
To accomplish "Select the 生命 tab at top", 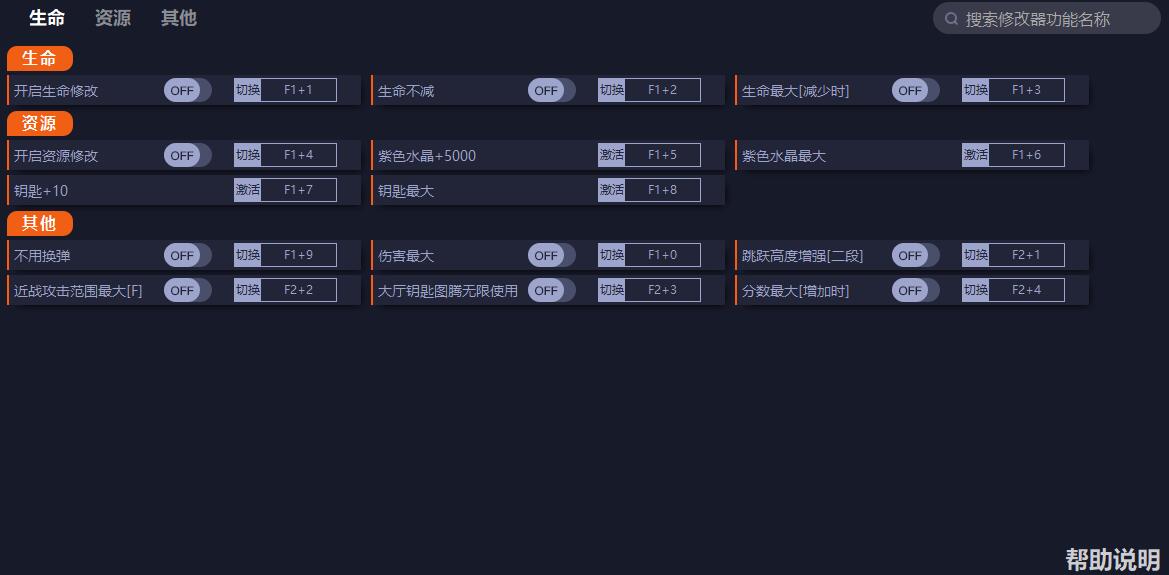I will [47, 18].
